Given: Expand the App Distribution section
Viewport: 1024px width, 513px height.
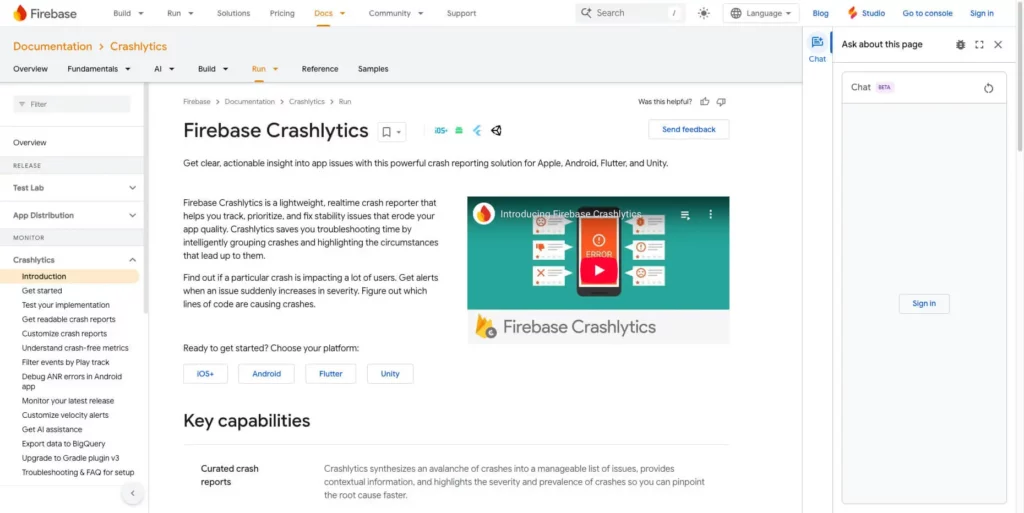Looking at the screenshot, I should point(132,215).
